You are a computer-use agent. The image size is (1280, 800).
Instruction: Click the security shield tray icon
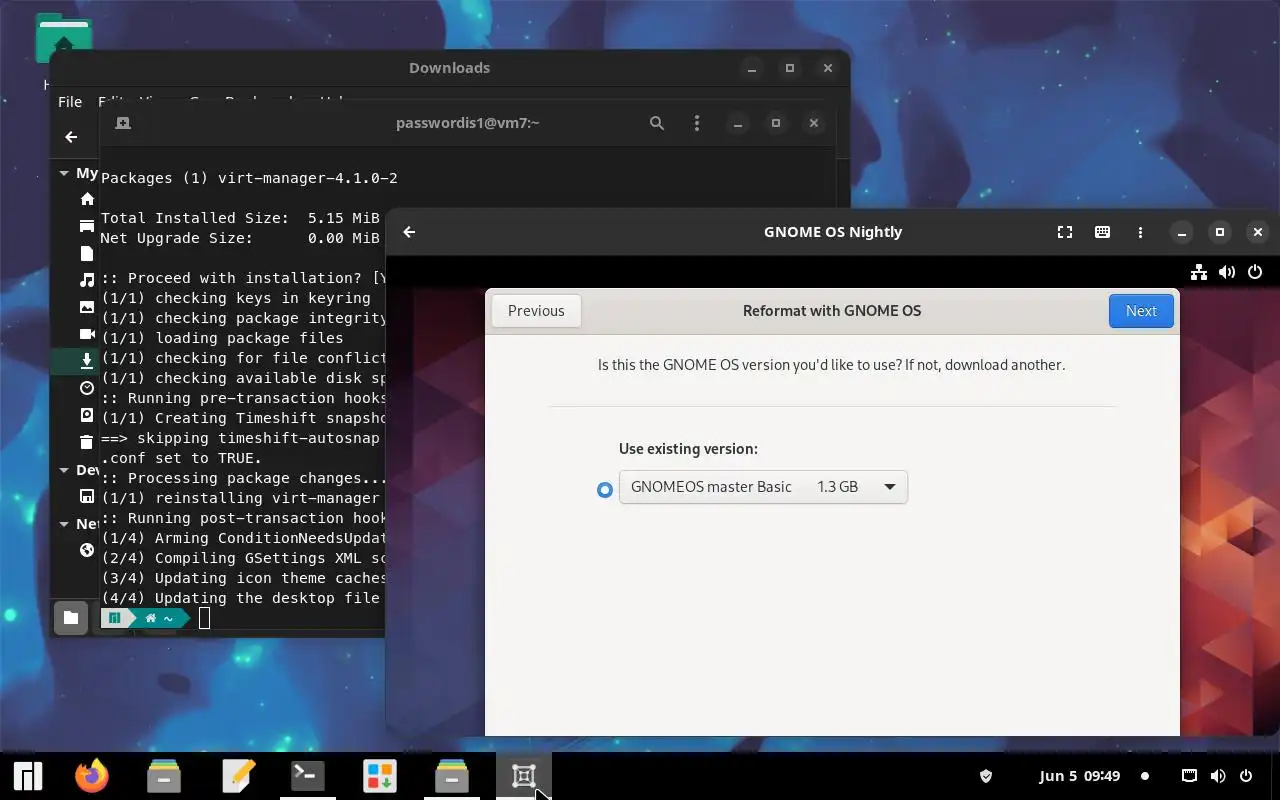pyautogui.click(x=985, y=776)
